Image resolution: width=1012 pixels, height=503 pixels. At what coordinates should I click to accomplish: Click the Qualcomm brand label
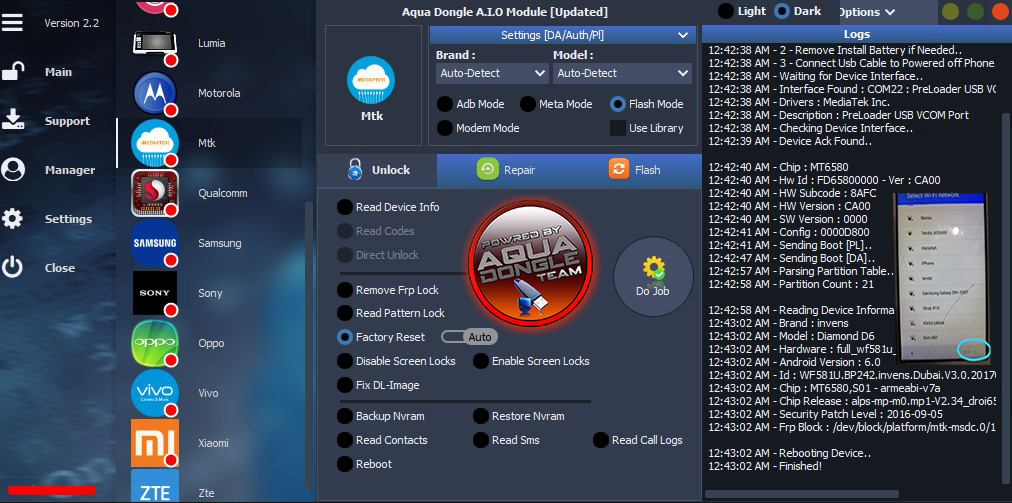223,193
